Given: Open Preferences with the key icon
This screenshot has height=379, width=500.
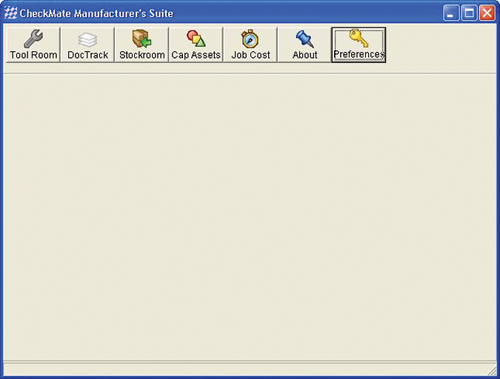Looking at the screenshot, I should 359,45.
